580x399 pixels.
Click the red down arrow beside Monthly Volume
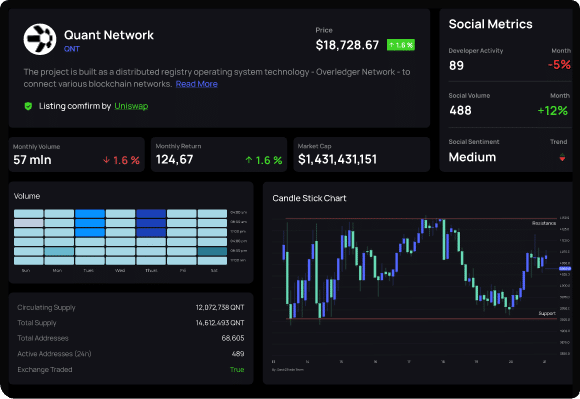coord(107,160)
